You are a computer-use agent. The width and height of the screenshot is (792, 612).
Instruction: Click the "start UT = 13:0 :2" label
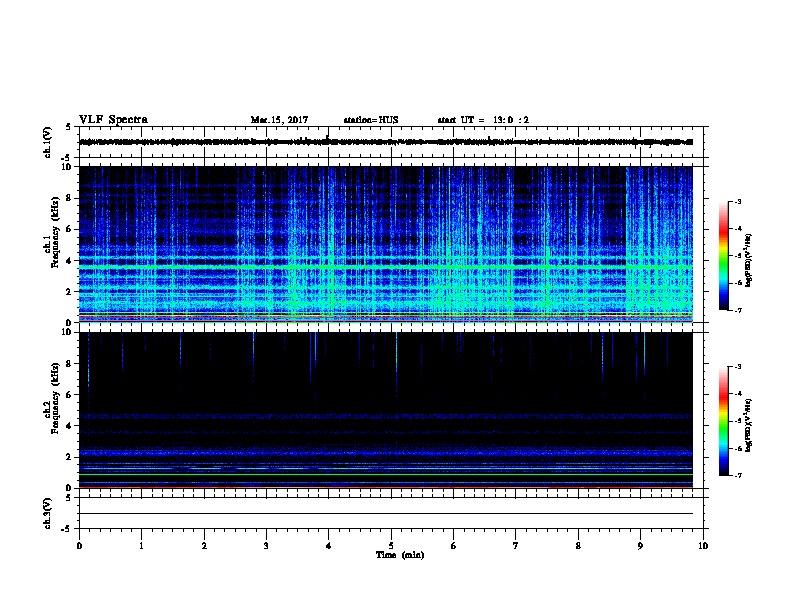click(x=483, y=120)
